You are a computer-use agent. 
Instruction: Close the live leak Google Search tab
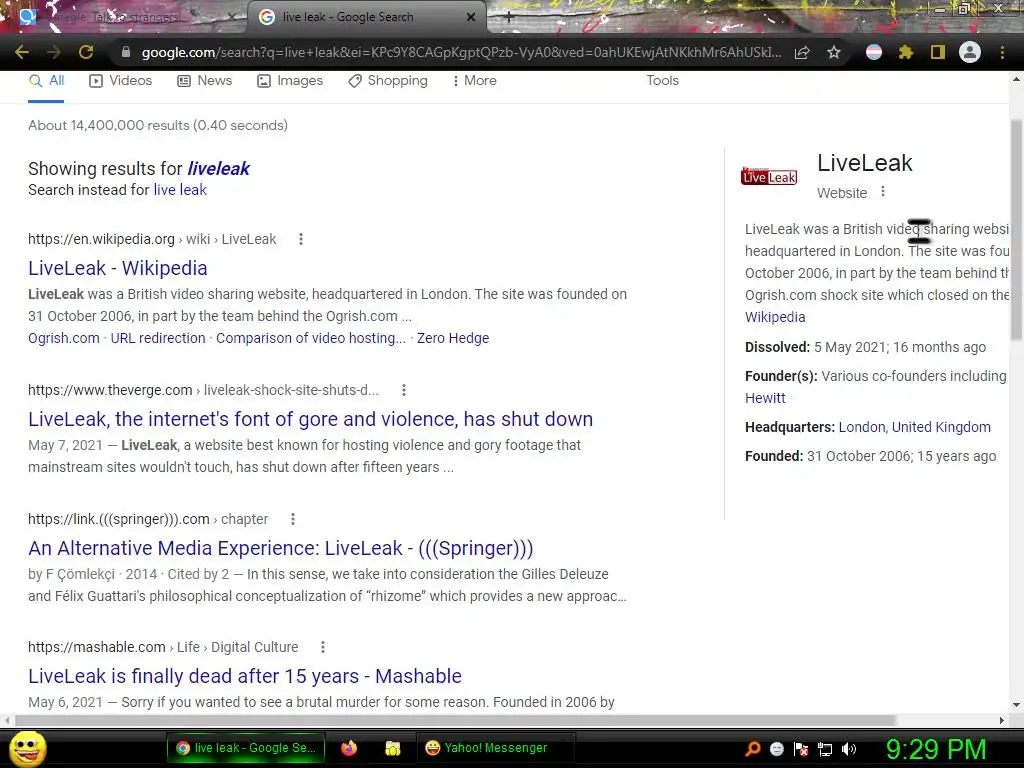pyautogui.click(x=471, y=17)
